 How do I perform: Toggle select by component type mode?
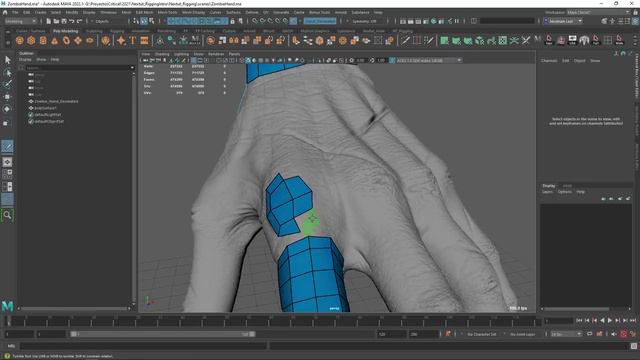pyautogui.click(x=152, y=21)
